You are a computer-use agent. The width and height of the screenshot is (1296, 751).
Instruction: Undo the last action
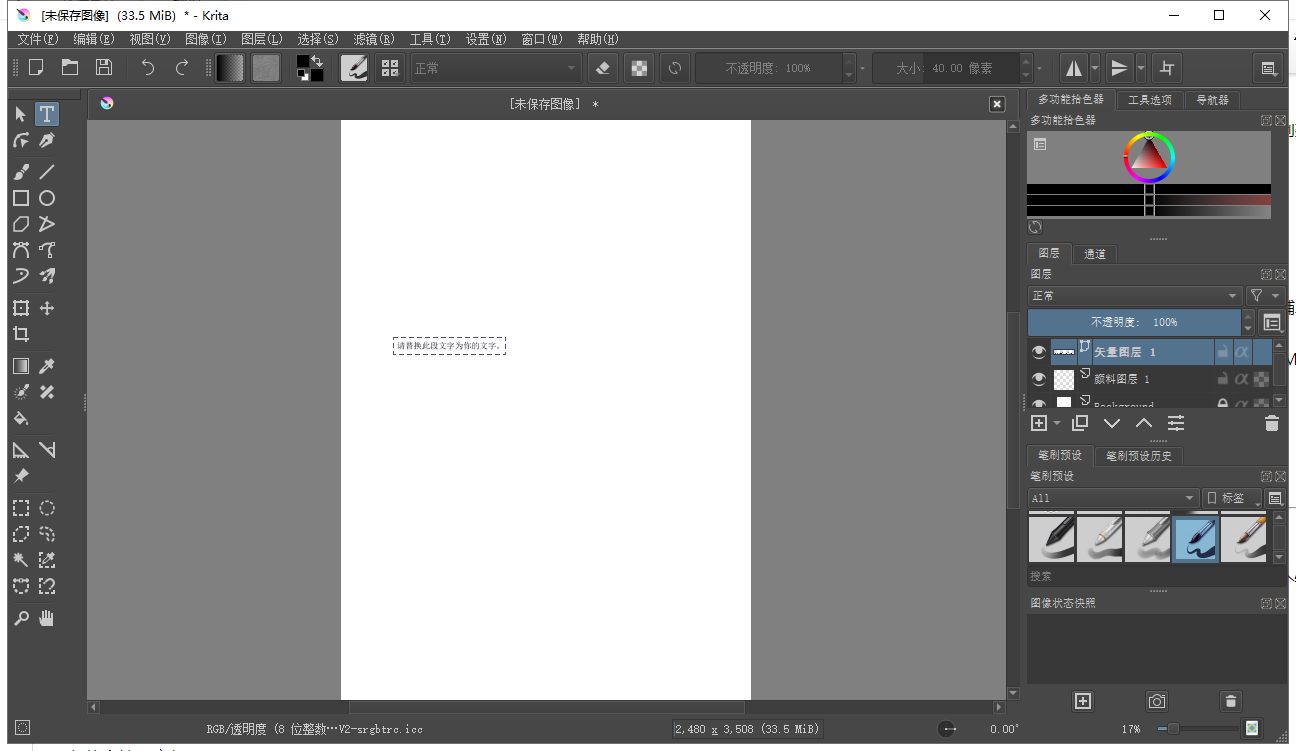point(148,68)
